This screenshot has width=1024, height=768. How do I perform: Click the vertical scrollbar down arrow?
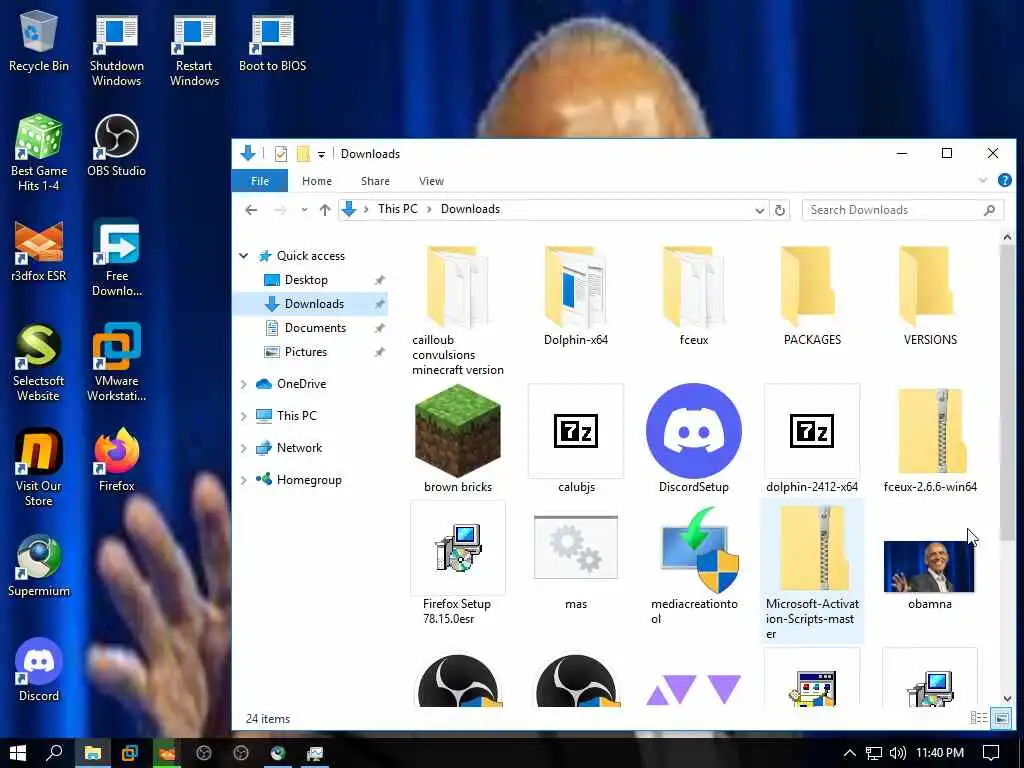tap(1007, 698)
